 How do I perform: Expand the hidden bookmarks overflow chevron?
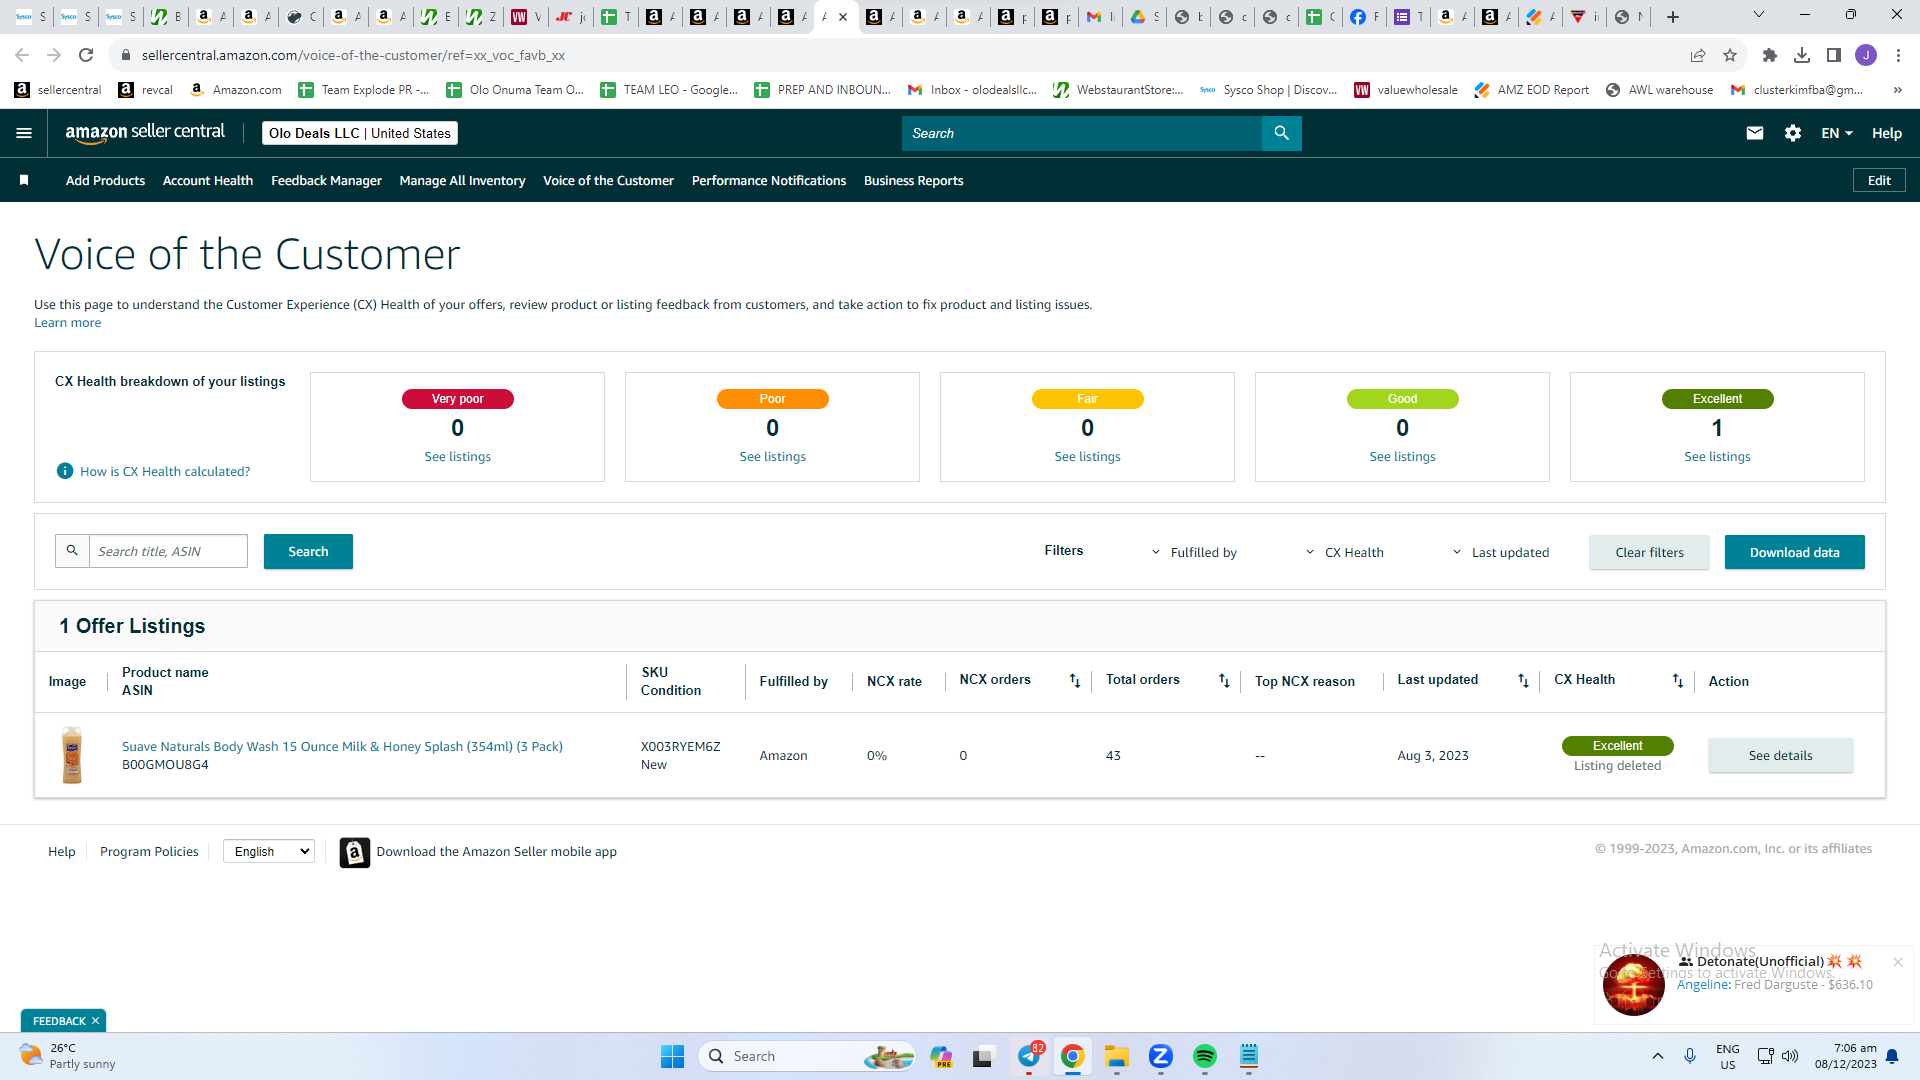click(x=1897, y=90)
